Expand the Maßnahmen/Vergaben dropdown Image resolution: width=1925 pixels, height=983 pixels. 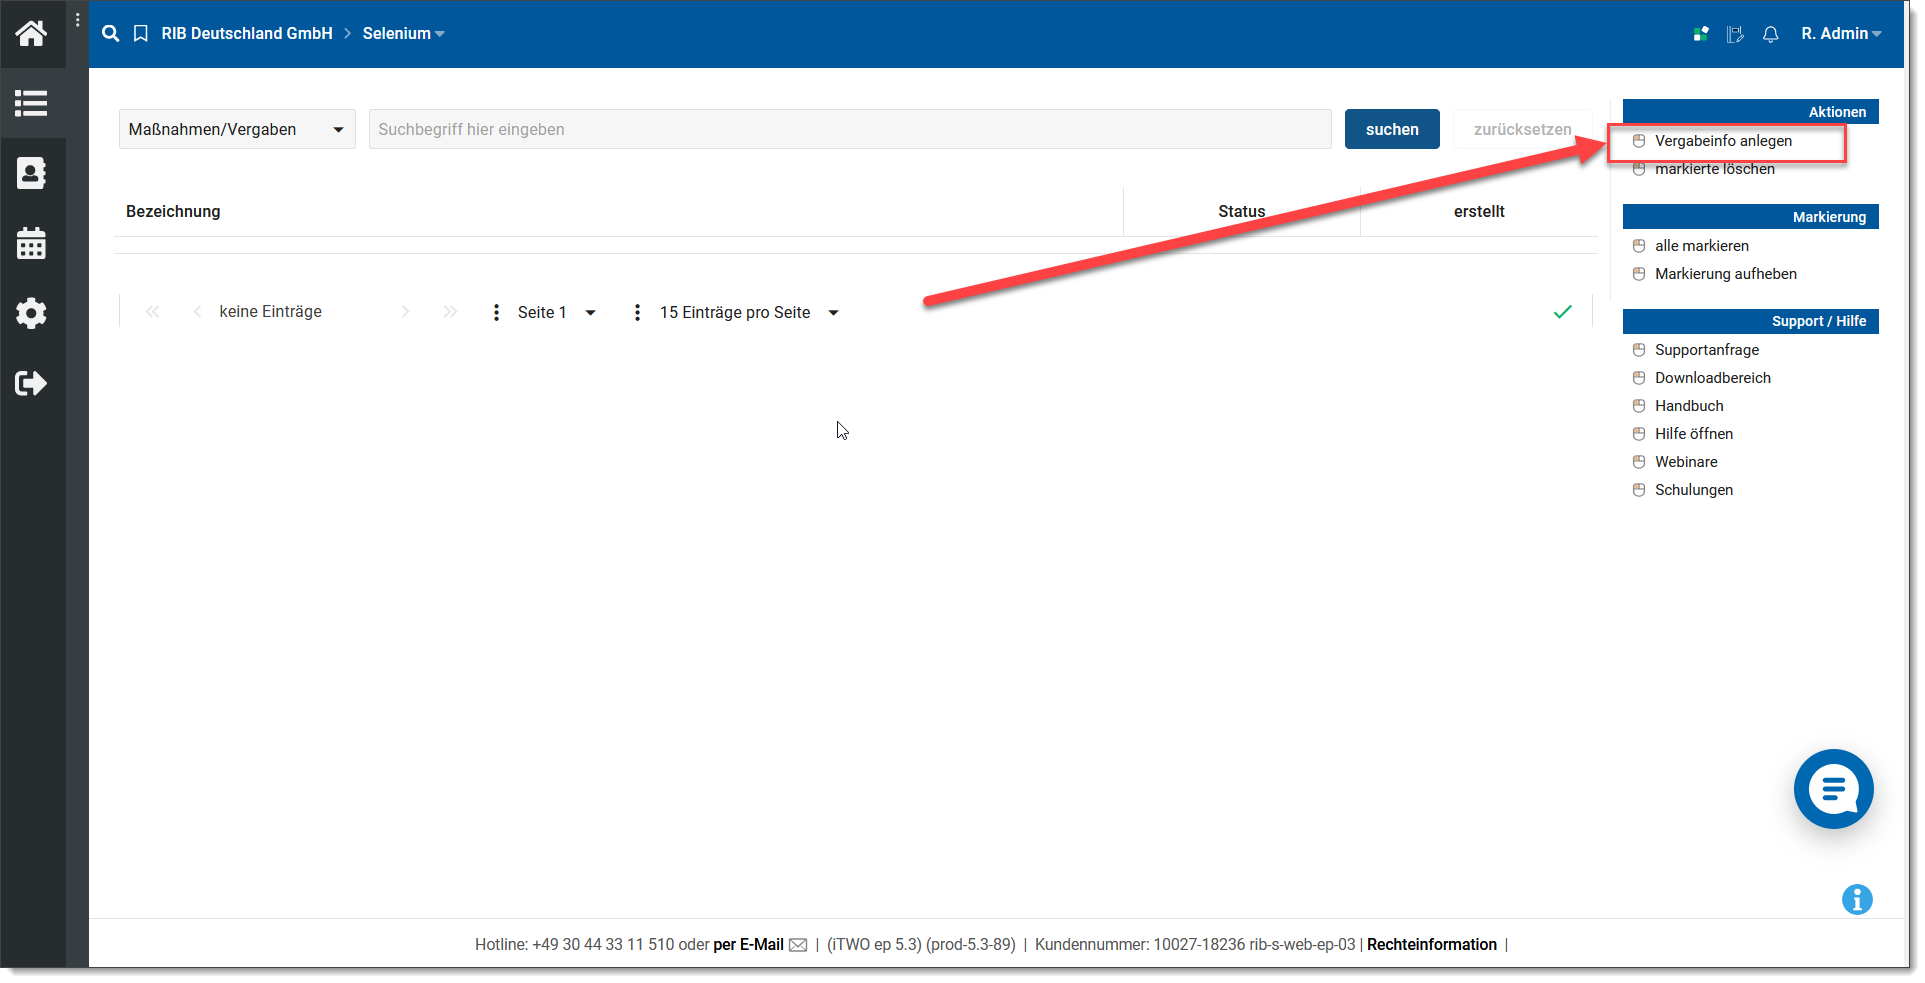point(237,130)
